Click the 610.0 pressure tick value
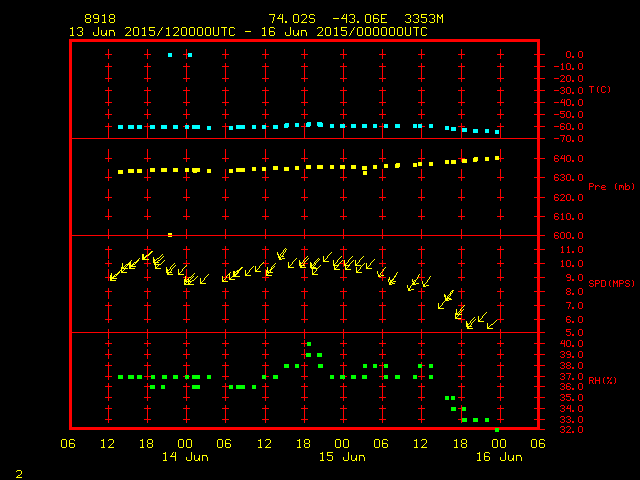This screenshot has height=480, width=640. coord(569,216)
